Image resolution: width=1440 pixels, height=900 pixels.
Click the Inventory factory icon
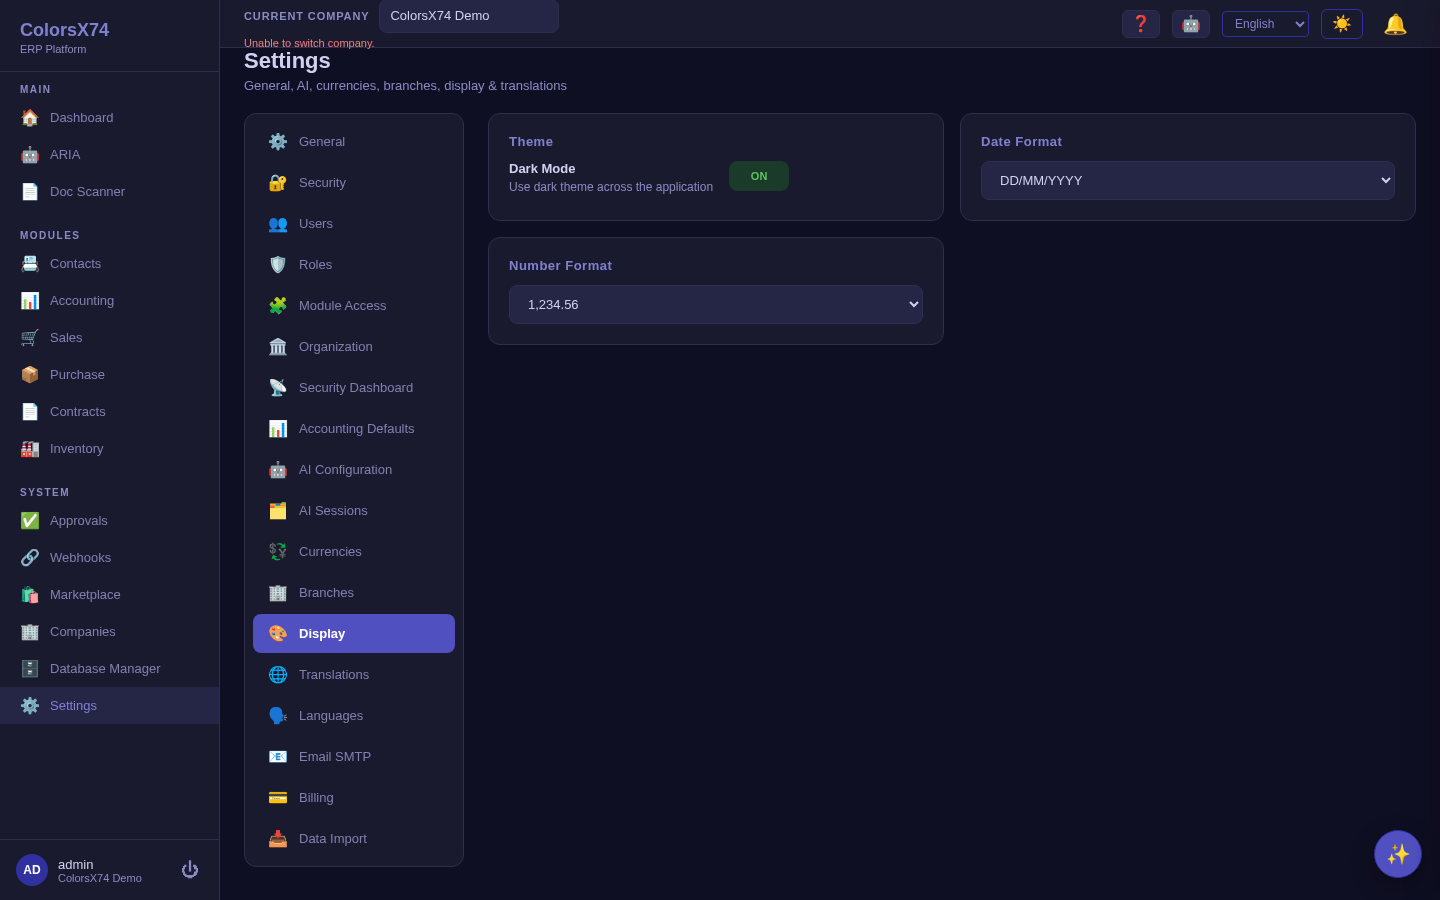click(30, 449)
